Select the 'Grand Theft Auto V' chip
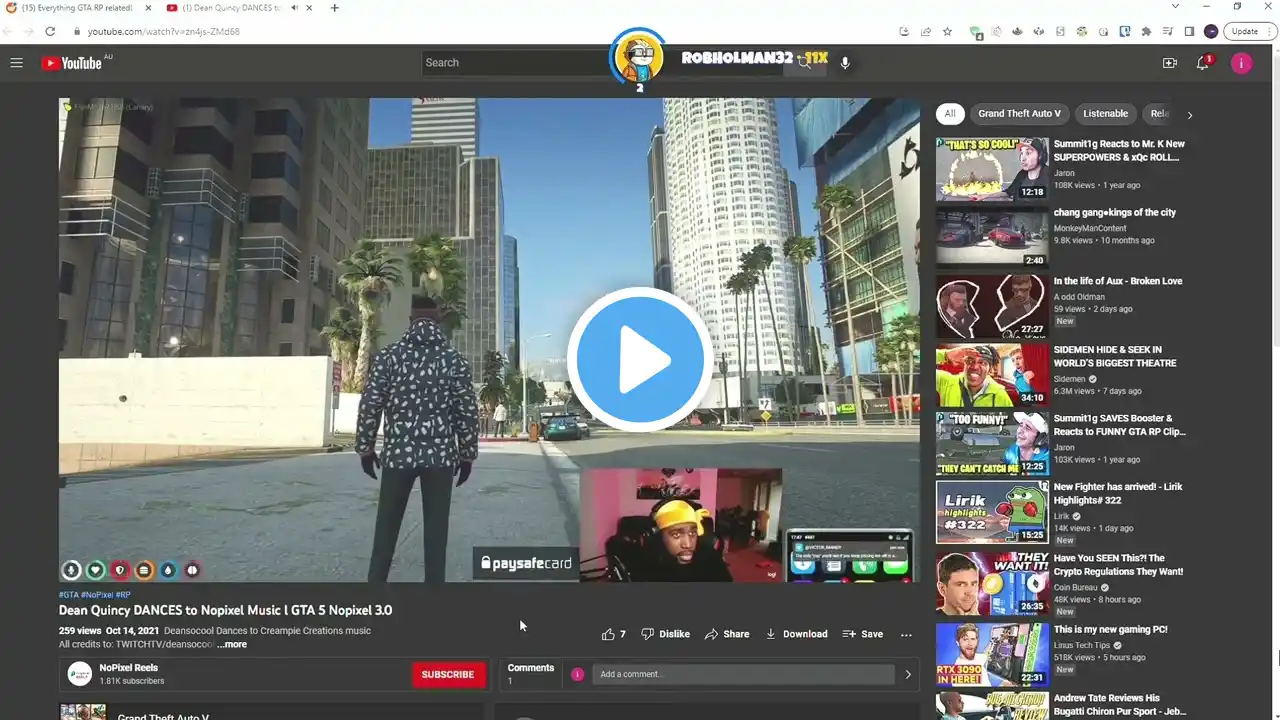 pyautogui.click(x=1019, y=114)
